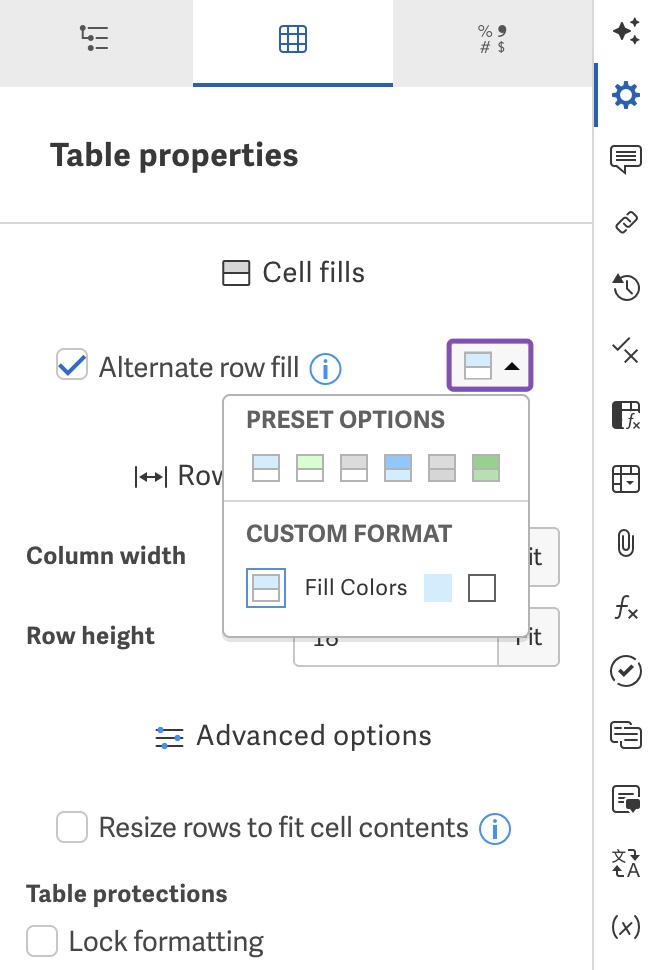652x970 pixels.
Task: Click the Fit button for Column width
Action: (x=544, y=557)
